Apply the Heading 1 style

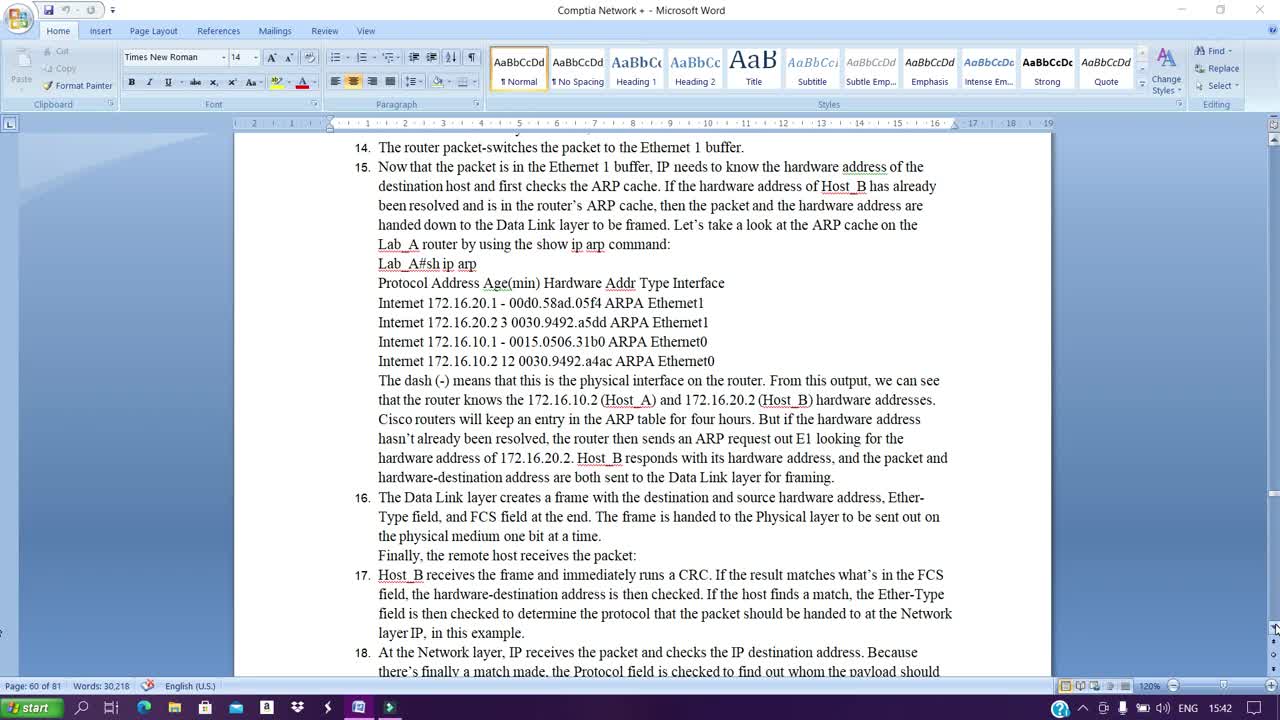click(x=636, y=69)
